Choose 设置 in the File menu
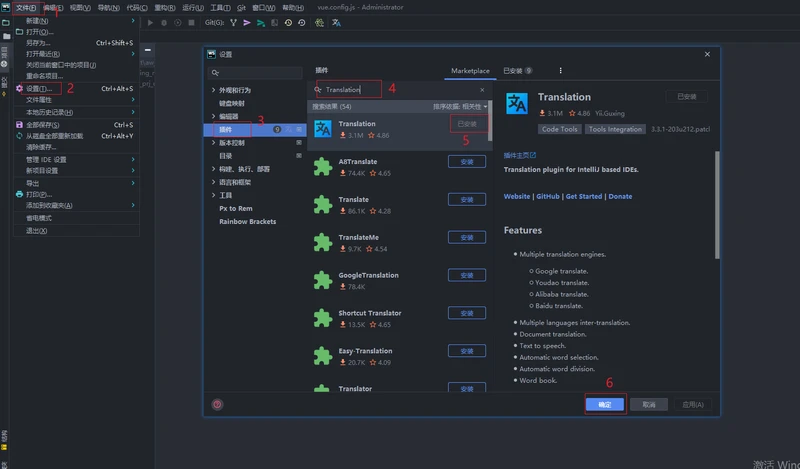 [77, 88]
